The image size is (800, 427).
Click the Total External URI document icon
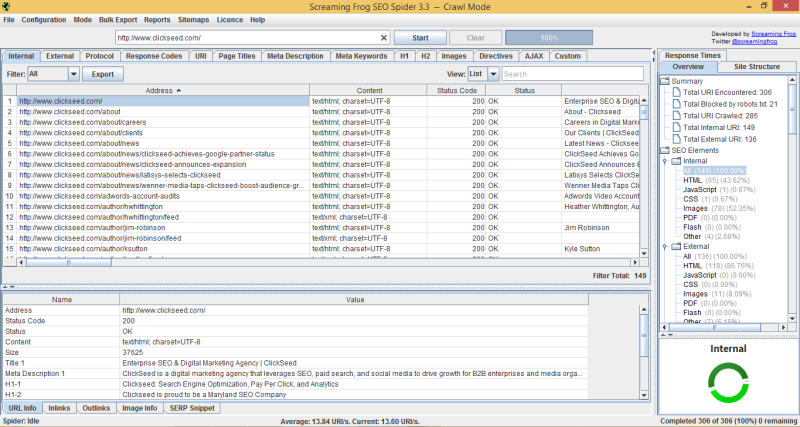pos(676,139)
